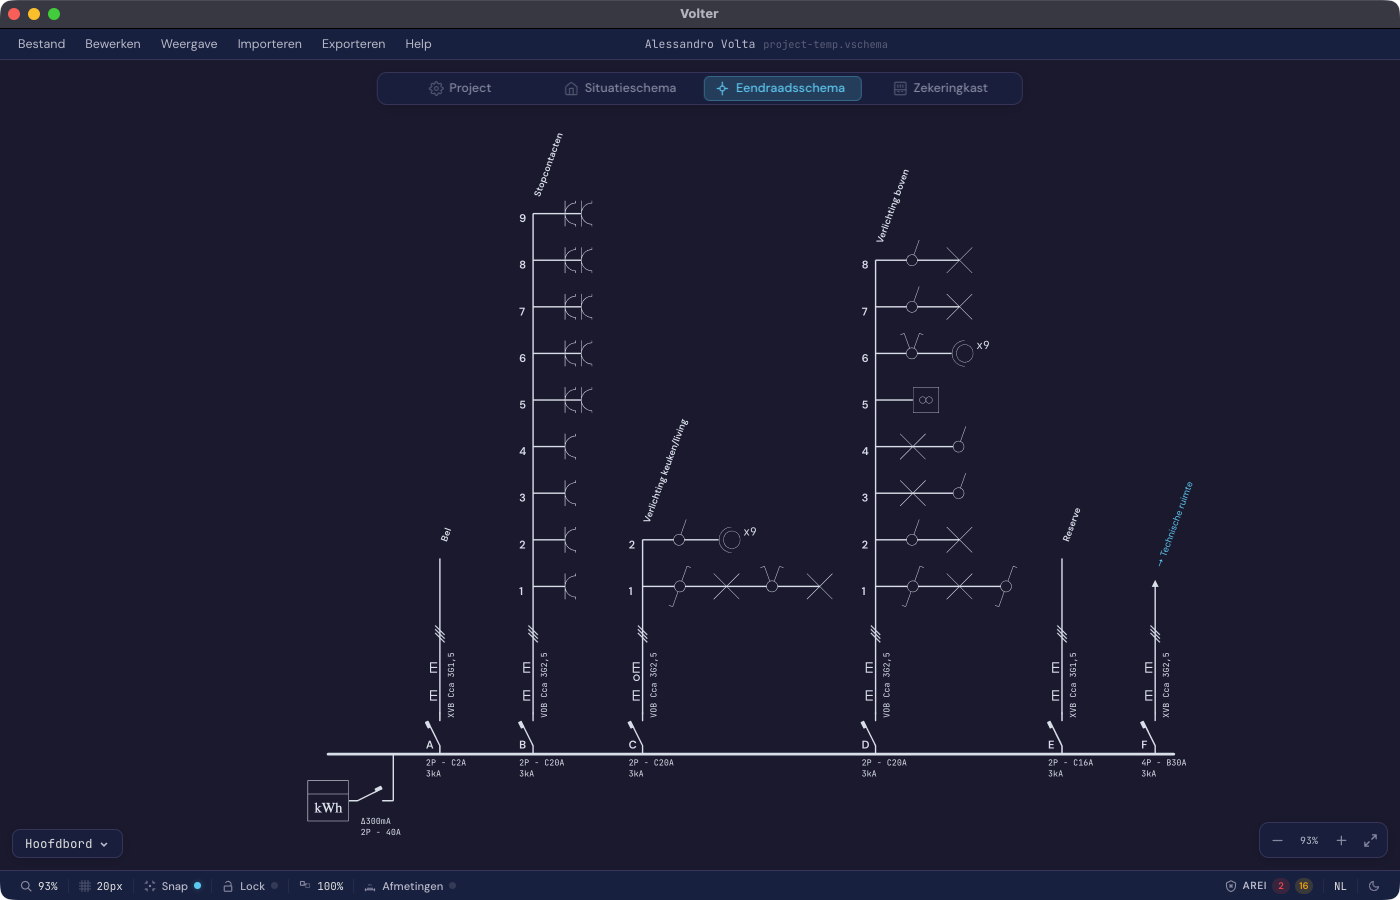
Task: Zoom in with the plus button
Action: [x=1341, y=841]
